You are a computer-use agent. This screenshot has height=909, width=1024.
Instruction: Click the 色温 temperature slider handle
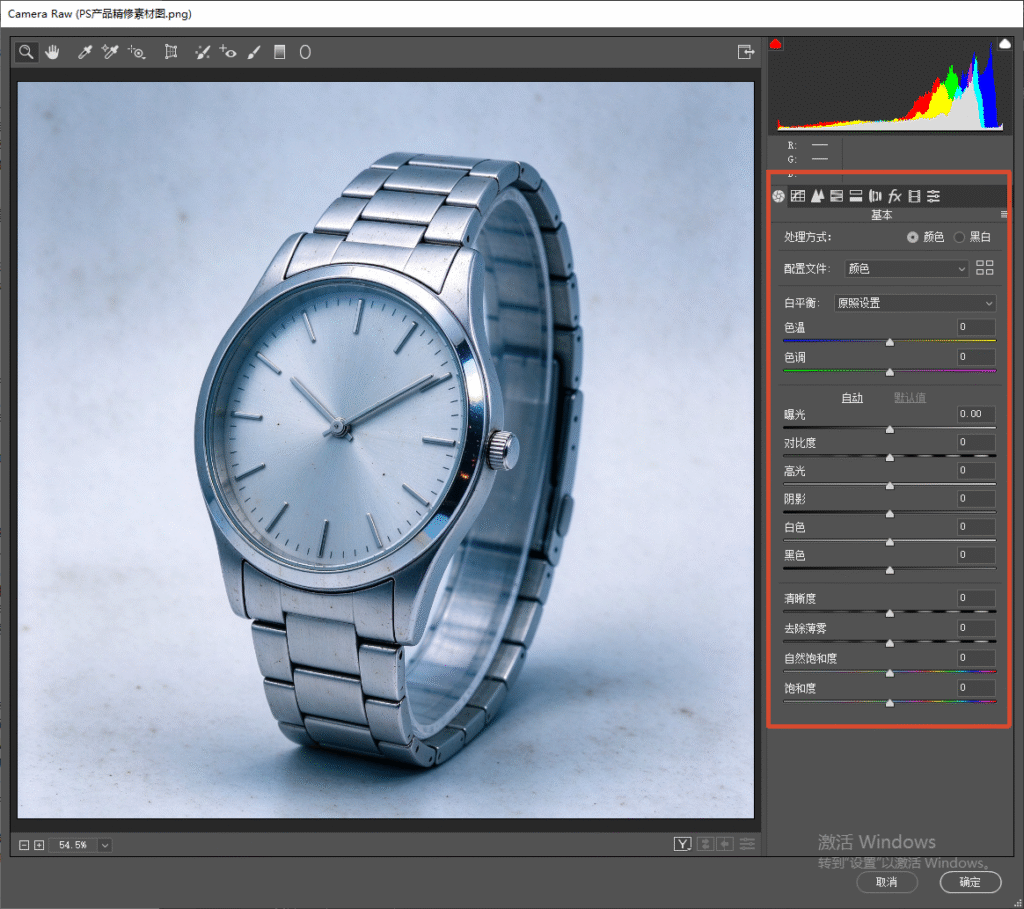[889, 342]
